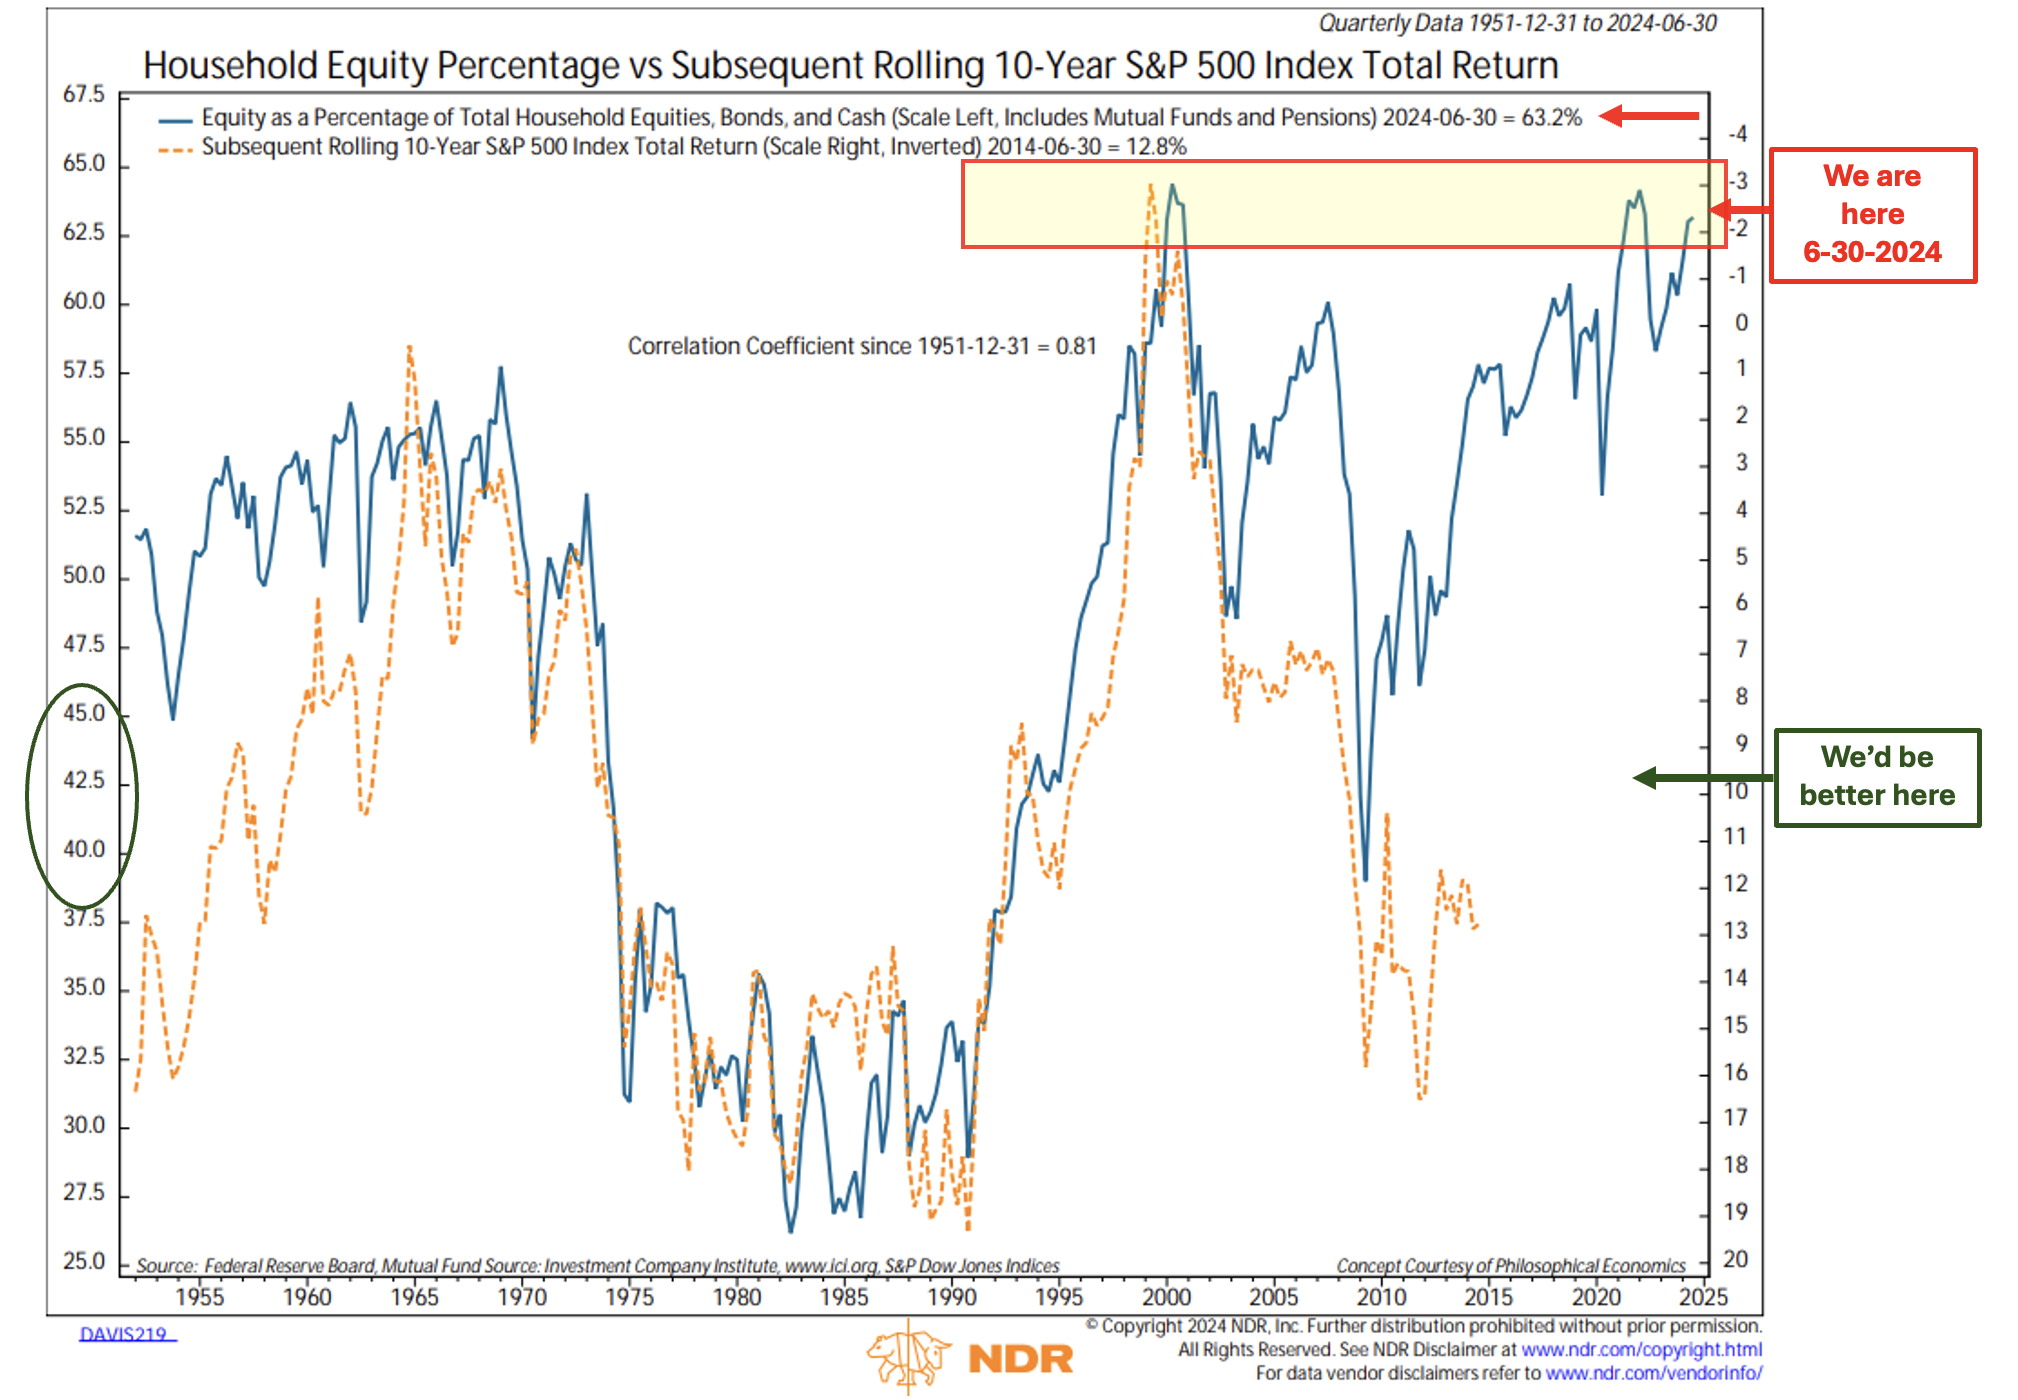Click the 2000 label on the x-axis

click(1167, 1298)
